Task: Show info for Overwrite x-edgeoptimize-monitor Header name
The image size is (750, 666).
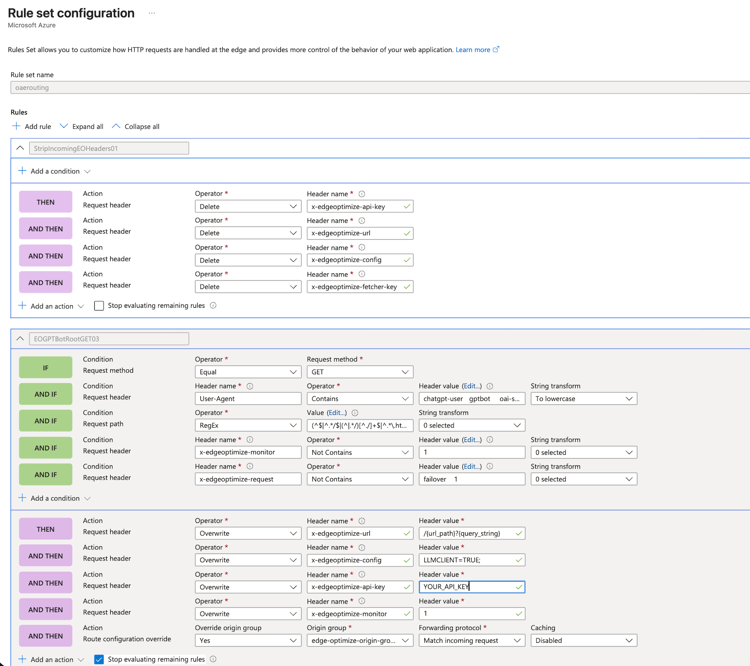Action: 362,601
